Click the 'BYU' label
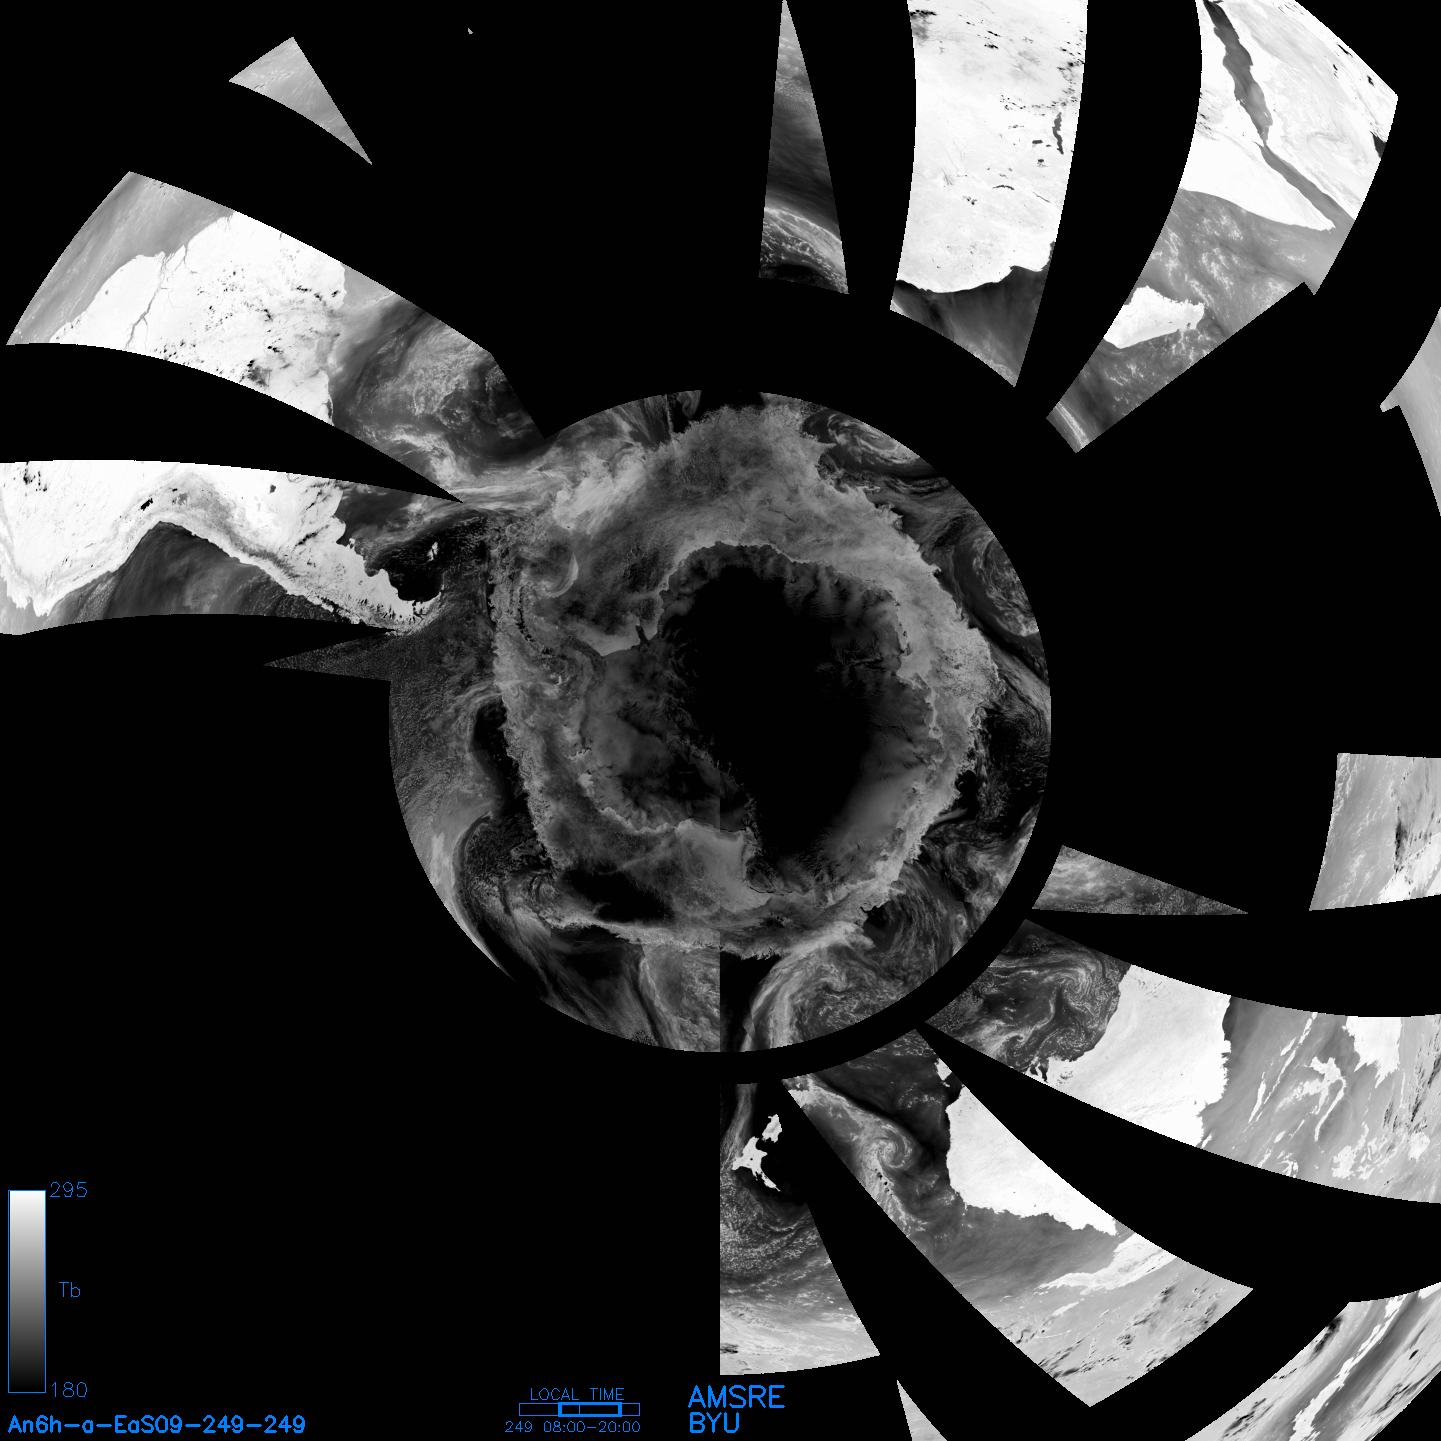 pyautogui.click(x=714, y=1423)
